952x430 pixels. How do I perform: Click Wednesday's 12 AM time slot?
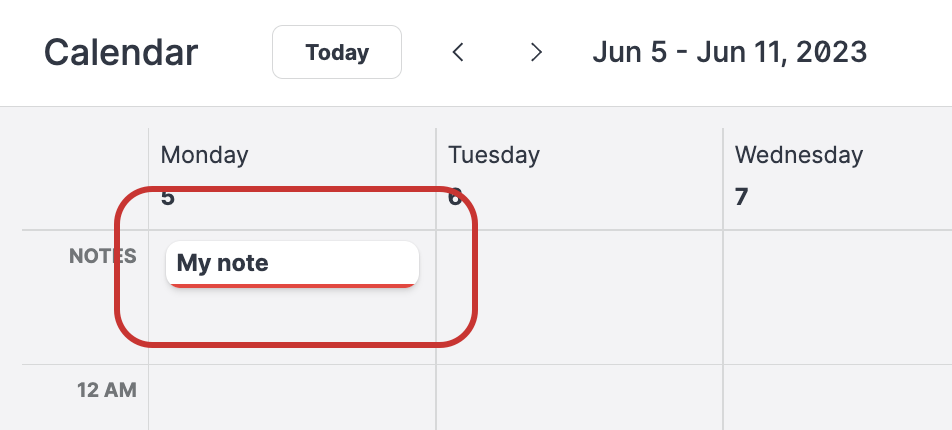point(836,397)
